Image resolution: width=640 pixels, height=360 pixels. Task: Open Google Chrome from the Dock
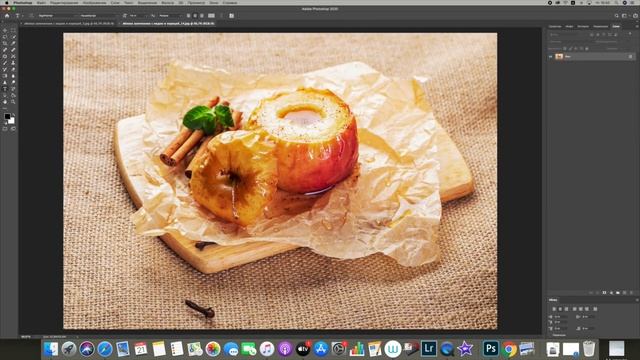[509, 349]
